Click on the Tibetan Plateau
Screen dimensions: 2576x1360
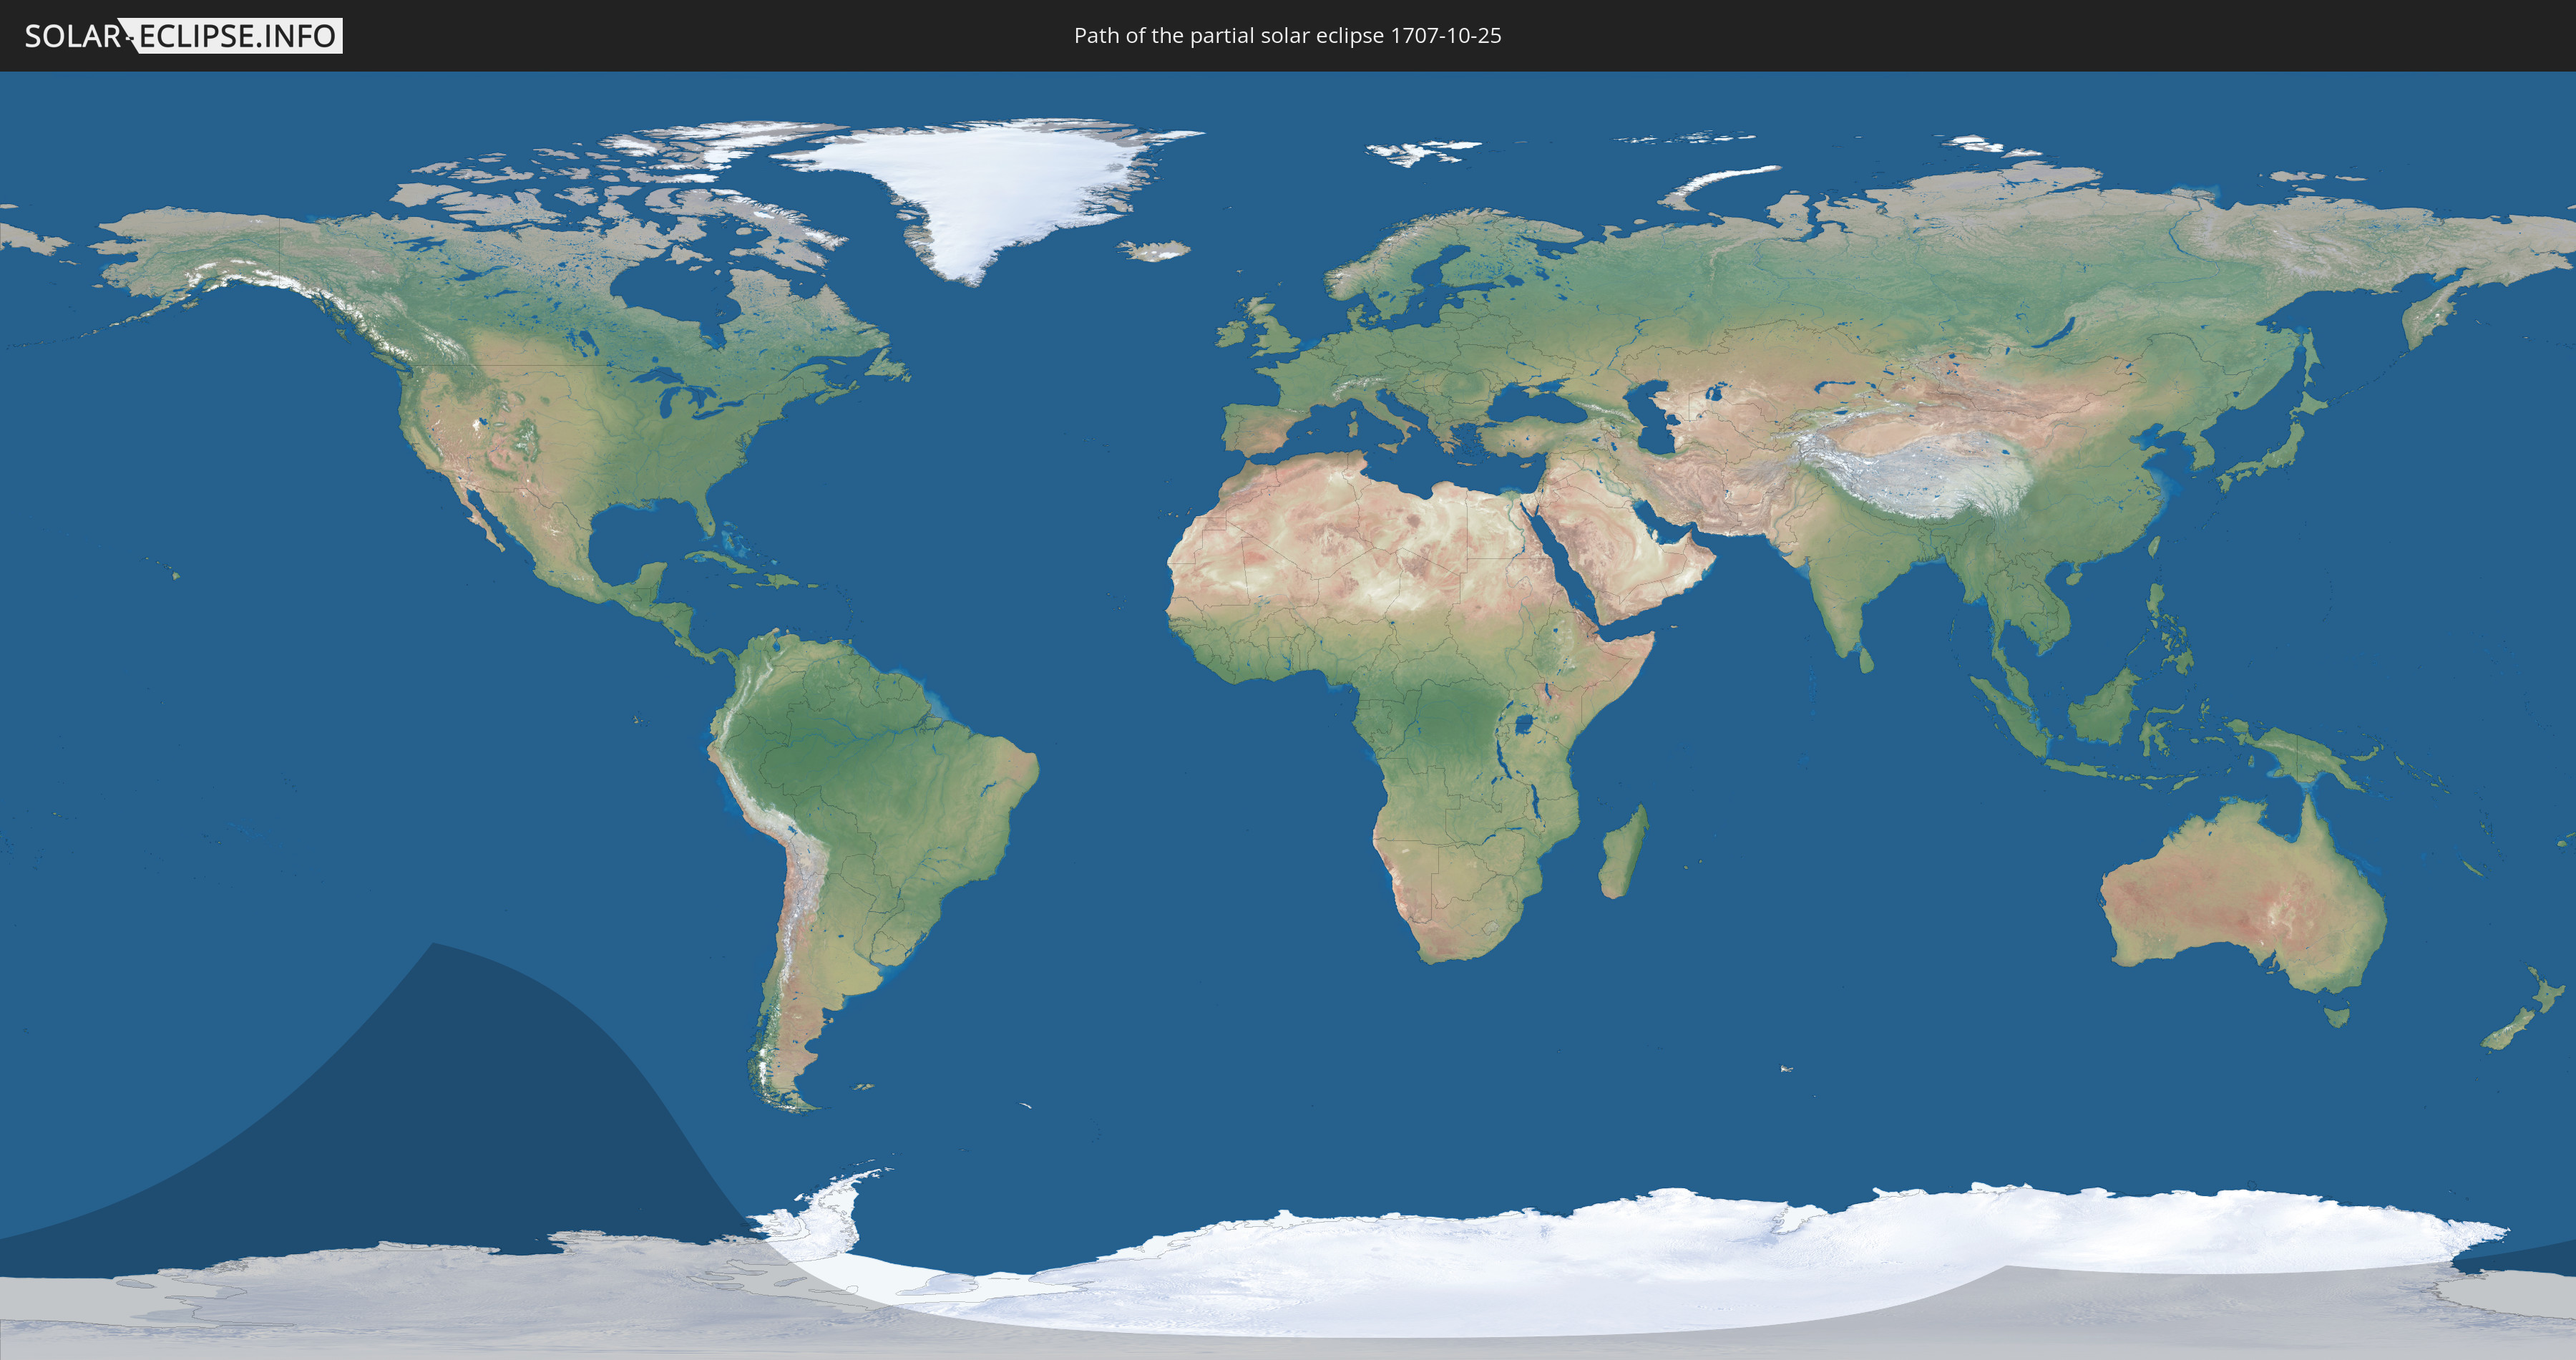(1920, 475)
